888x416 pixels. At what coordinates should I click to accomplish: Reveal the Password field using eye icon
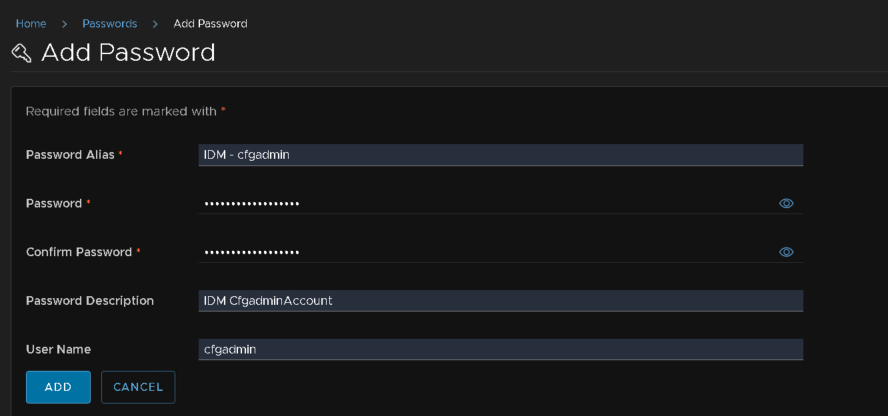click(786, 203)
